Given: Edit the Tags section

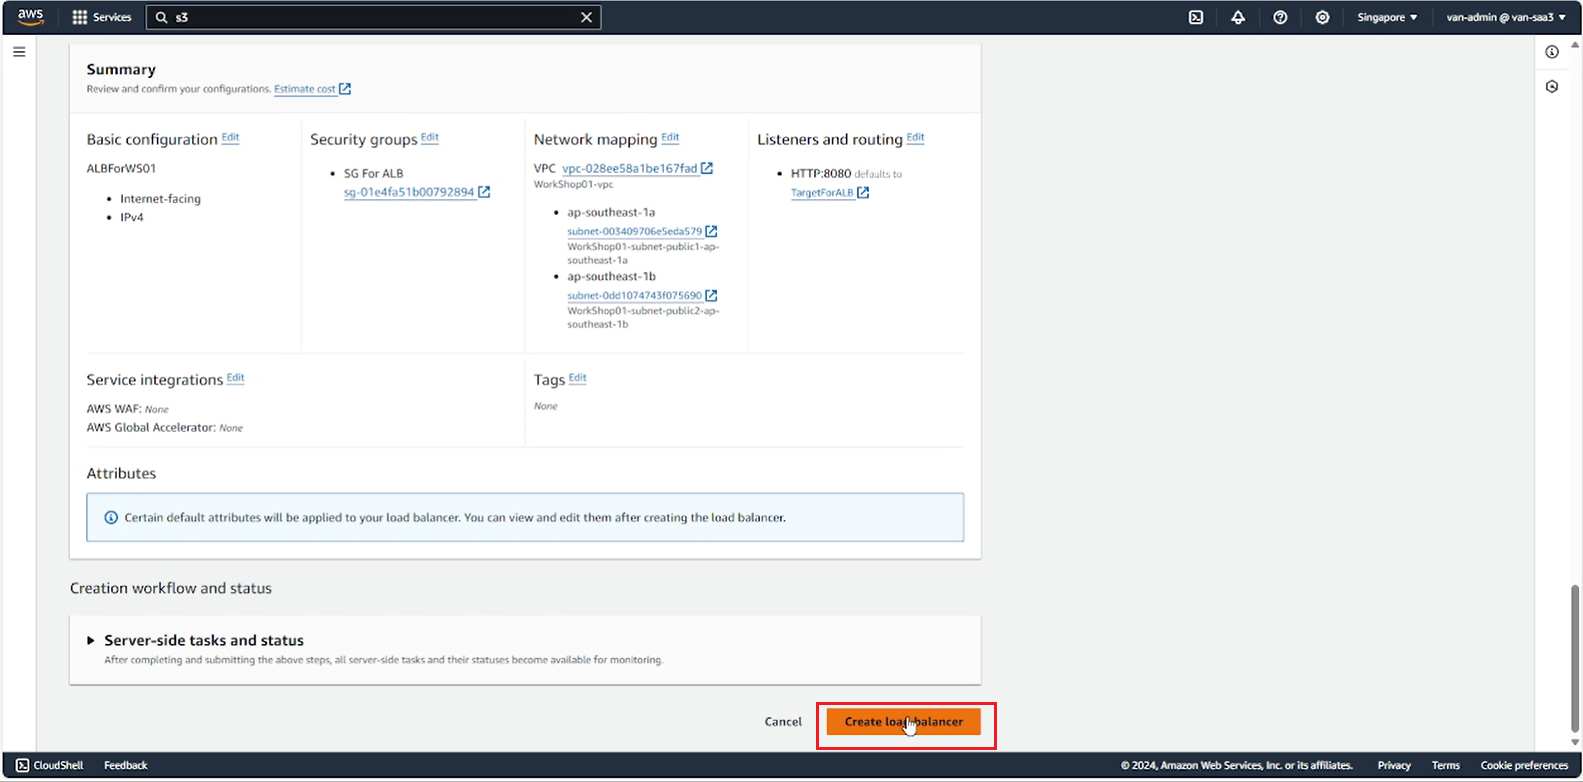Looking at the screenshot, I should [x=577, y=378].
